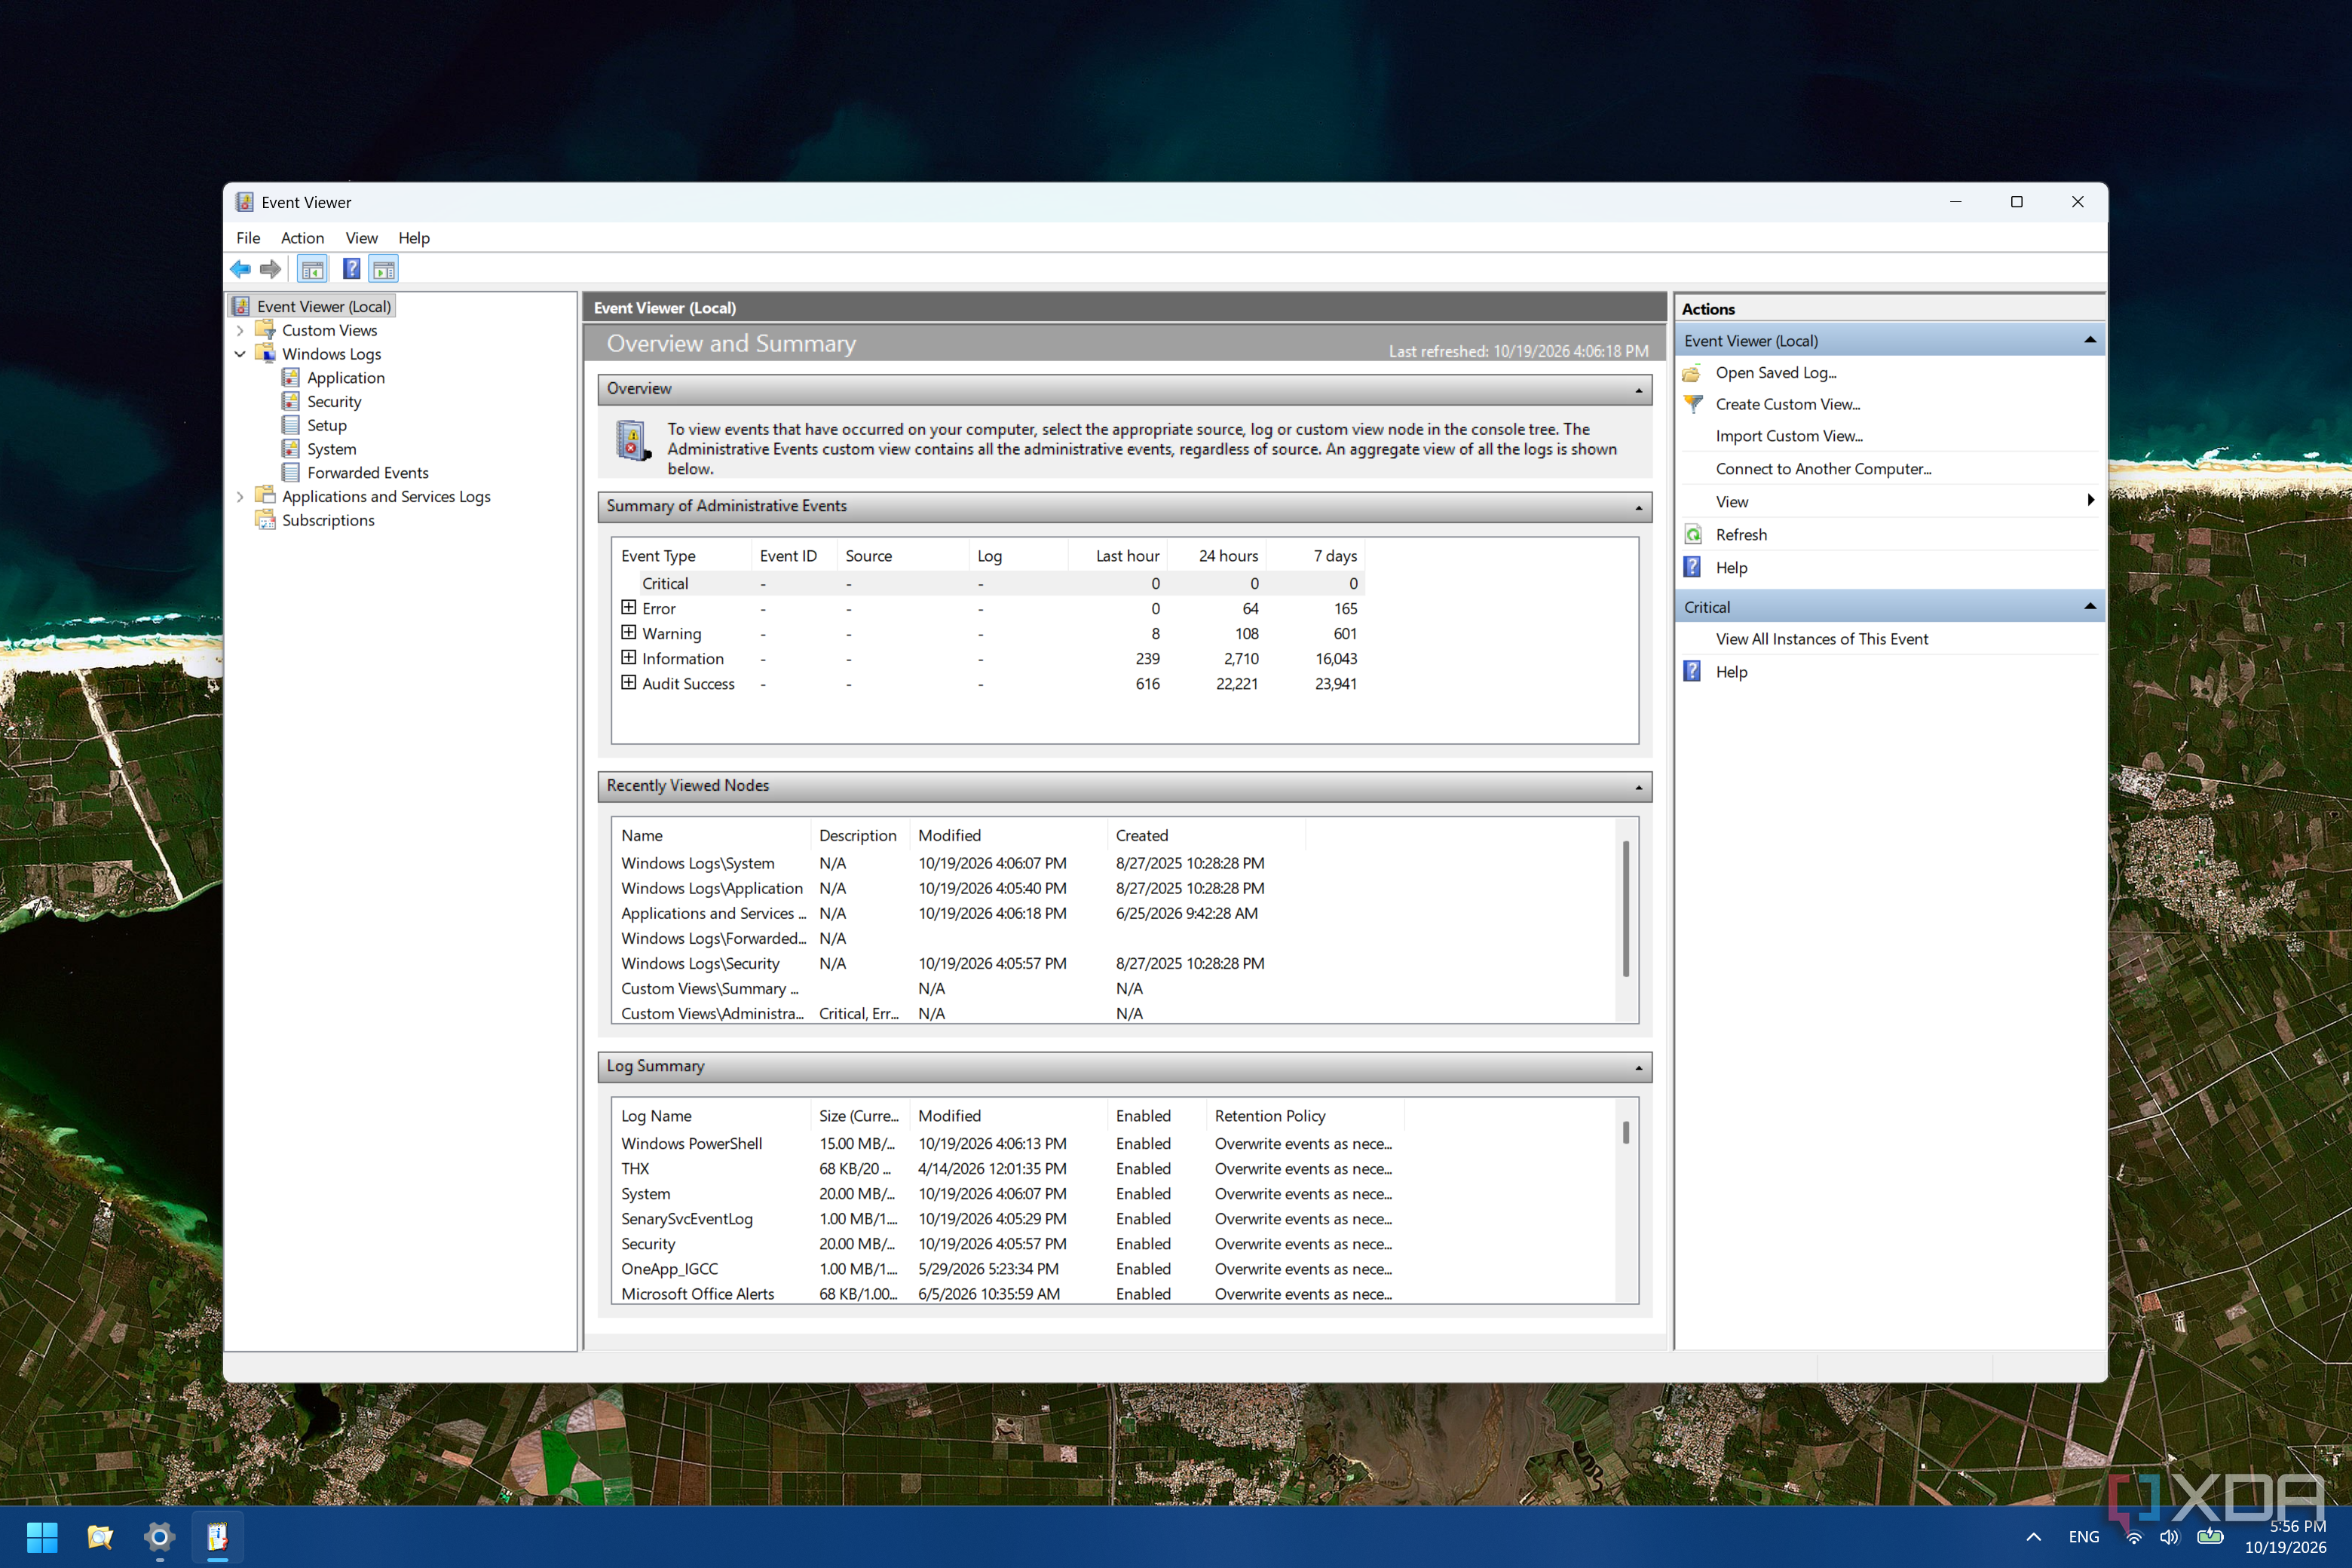The width and height of the screenshot is (2352, 1568).
Task: Select the System log in console tree
Action: pos(331,449)
